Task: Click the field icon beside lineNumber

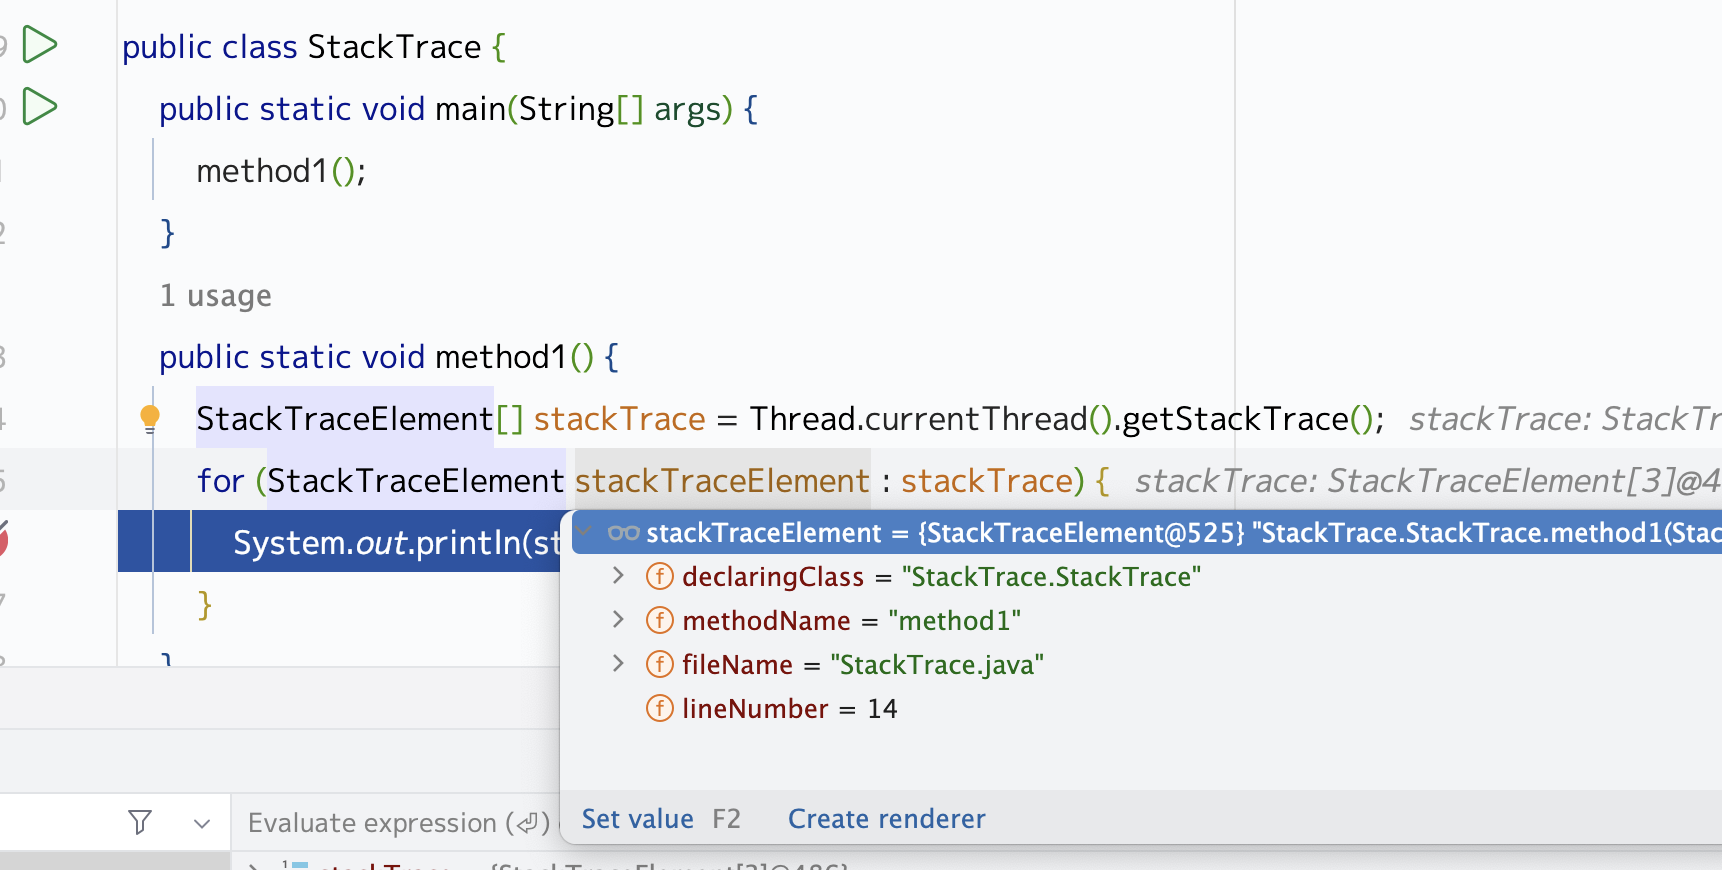Action: (659, 709)
